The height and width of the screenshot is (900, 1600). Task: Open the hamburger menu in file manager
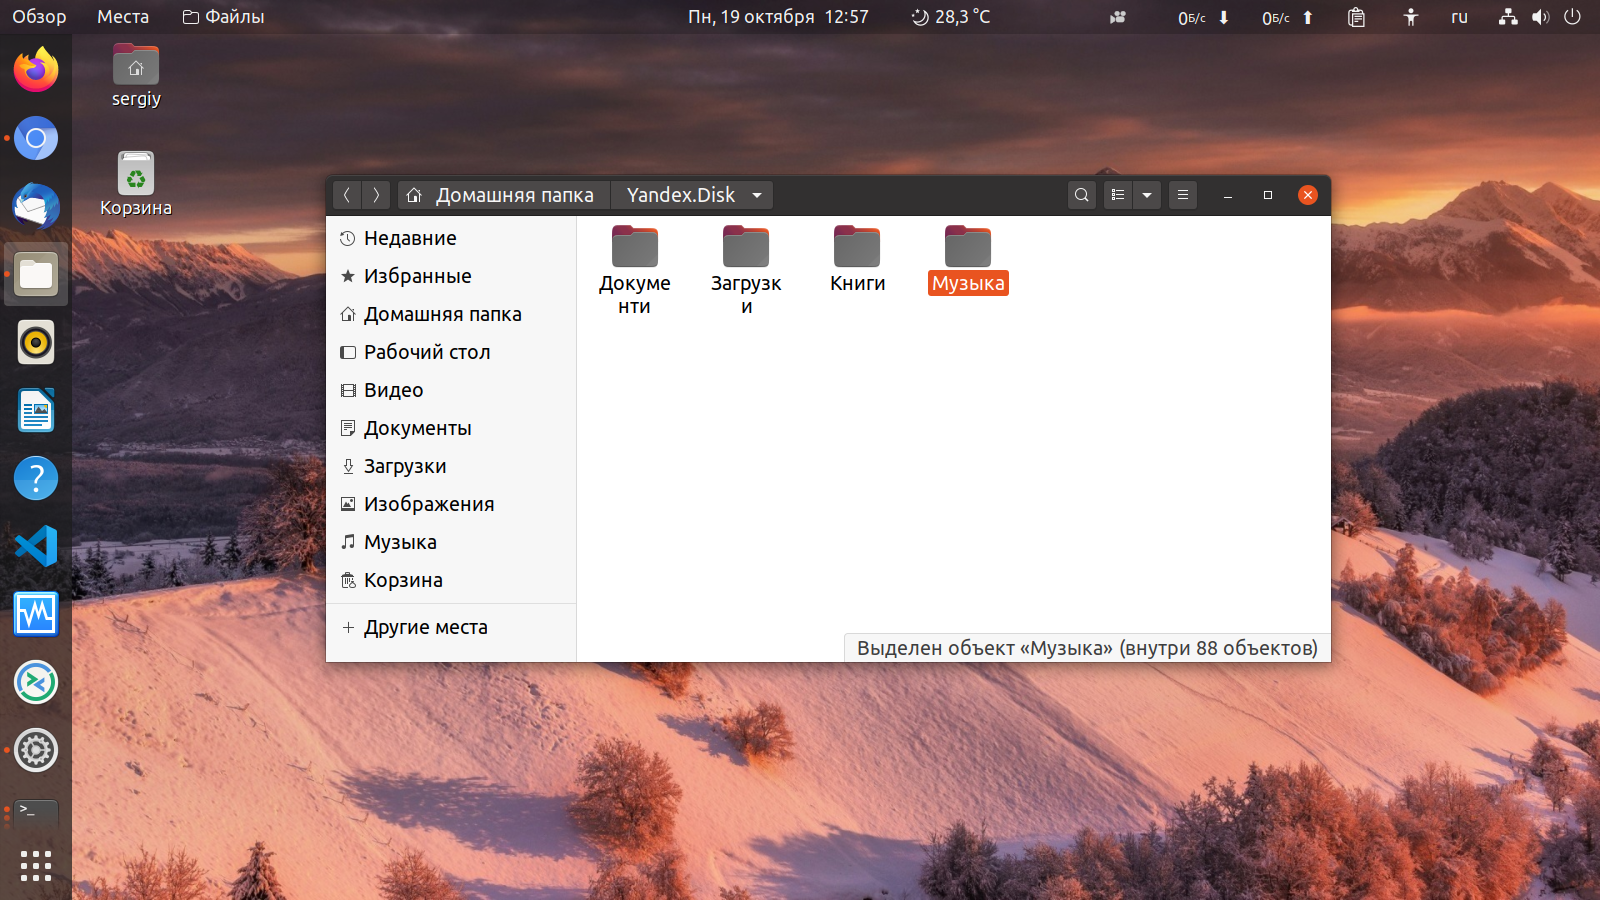pos(1182,195)
